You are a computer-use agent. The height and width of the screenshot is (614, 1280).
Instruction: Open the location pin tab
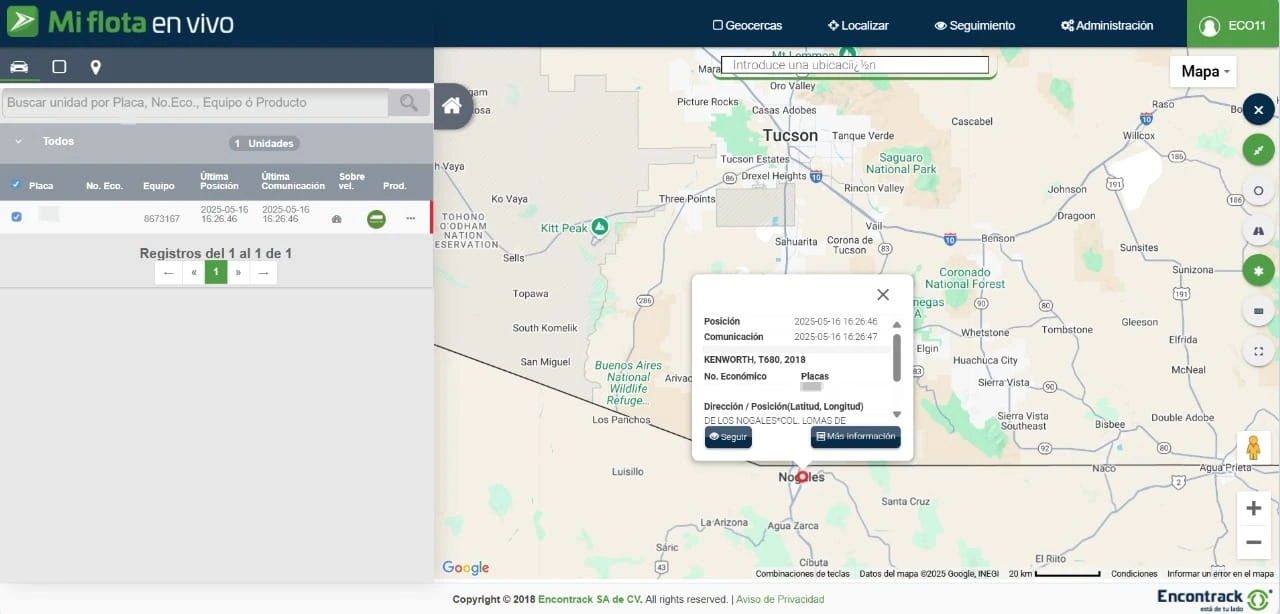[96, 67]
